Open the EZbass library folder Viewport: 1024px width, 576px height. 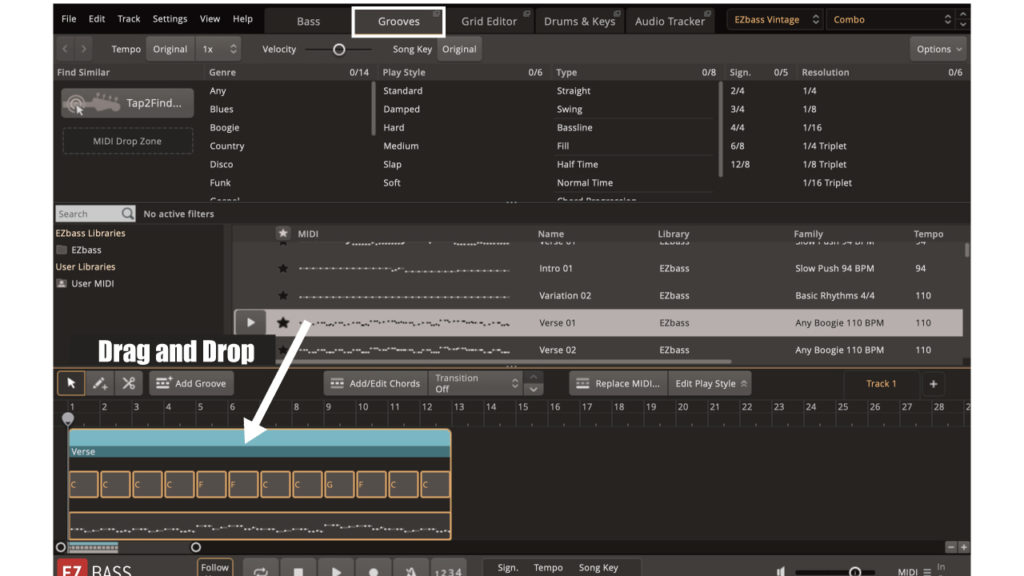click(x=79, y=250)
